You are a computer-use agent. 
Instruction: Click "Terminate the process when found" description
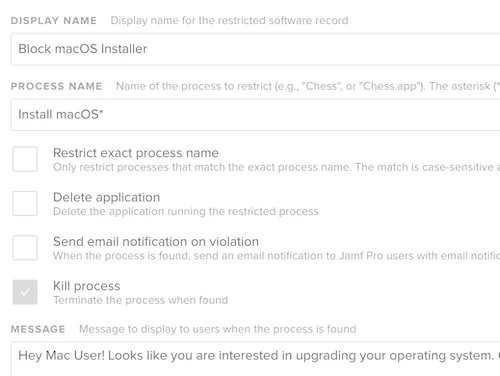point(140,300)
